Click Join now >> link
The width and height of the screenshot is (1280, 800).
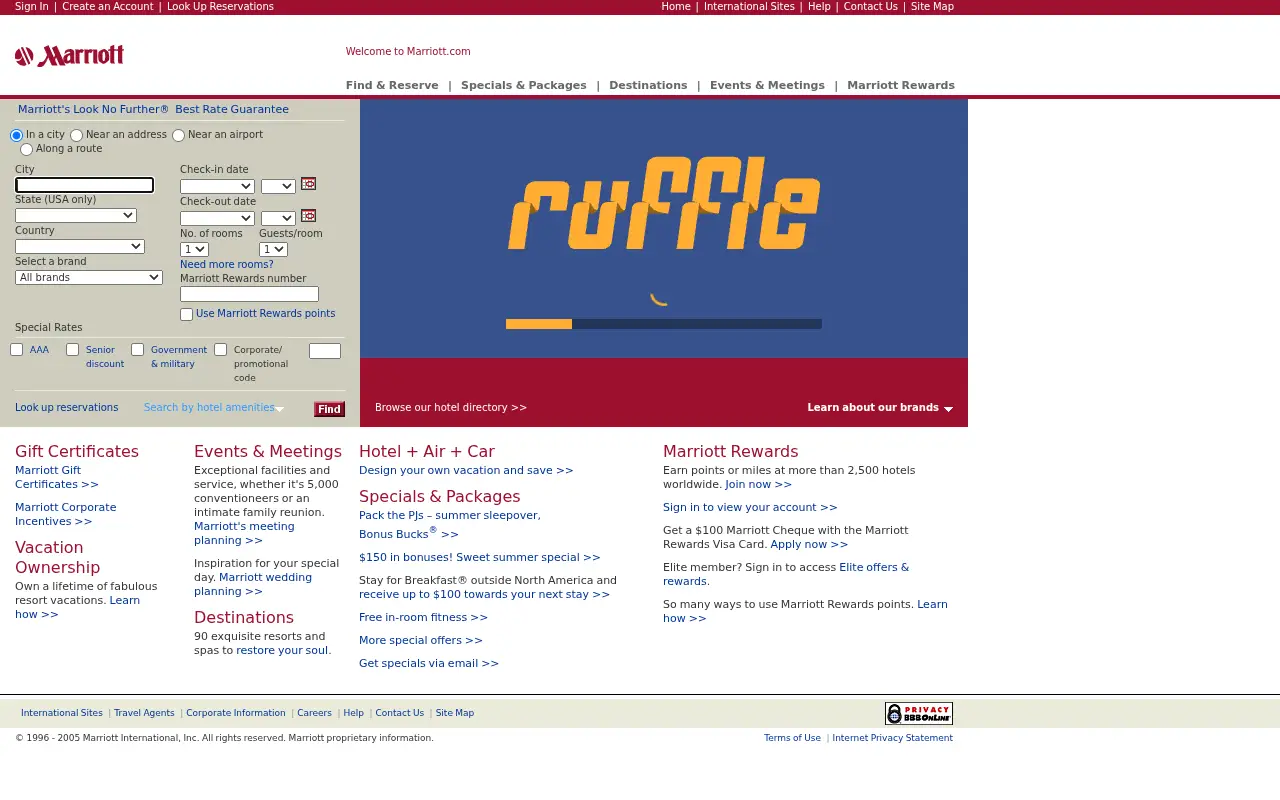(758, 484)
